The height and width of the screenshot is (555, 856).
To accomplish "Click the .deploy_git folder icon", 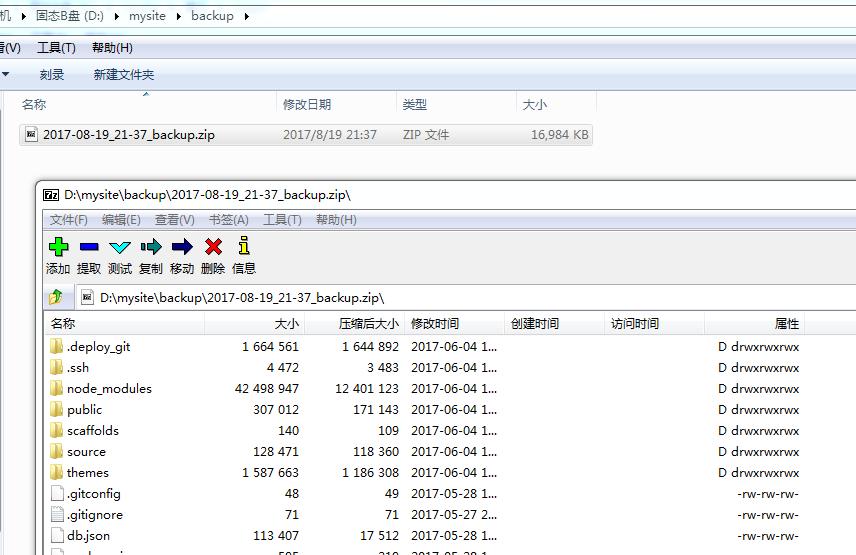I will pyautogui.click(x=56, y=347).
